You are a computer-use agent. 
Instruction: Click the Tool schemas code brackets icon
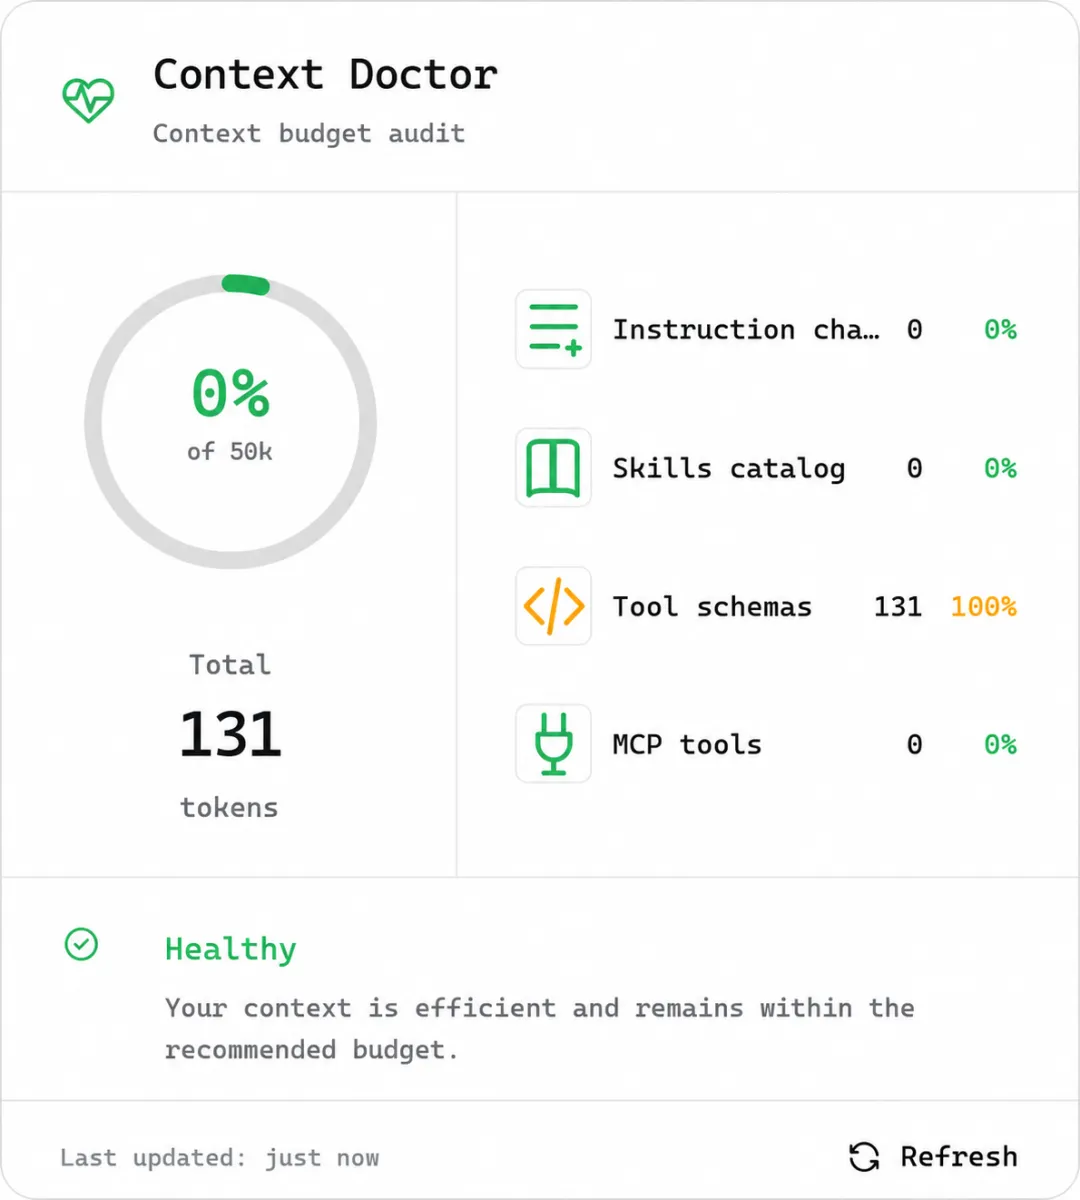[553, 606]
